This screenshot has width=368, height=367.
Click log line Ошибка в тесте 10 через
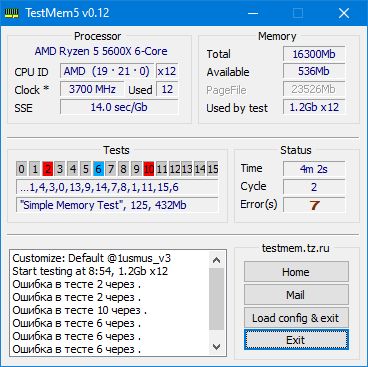coord(80,310)
